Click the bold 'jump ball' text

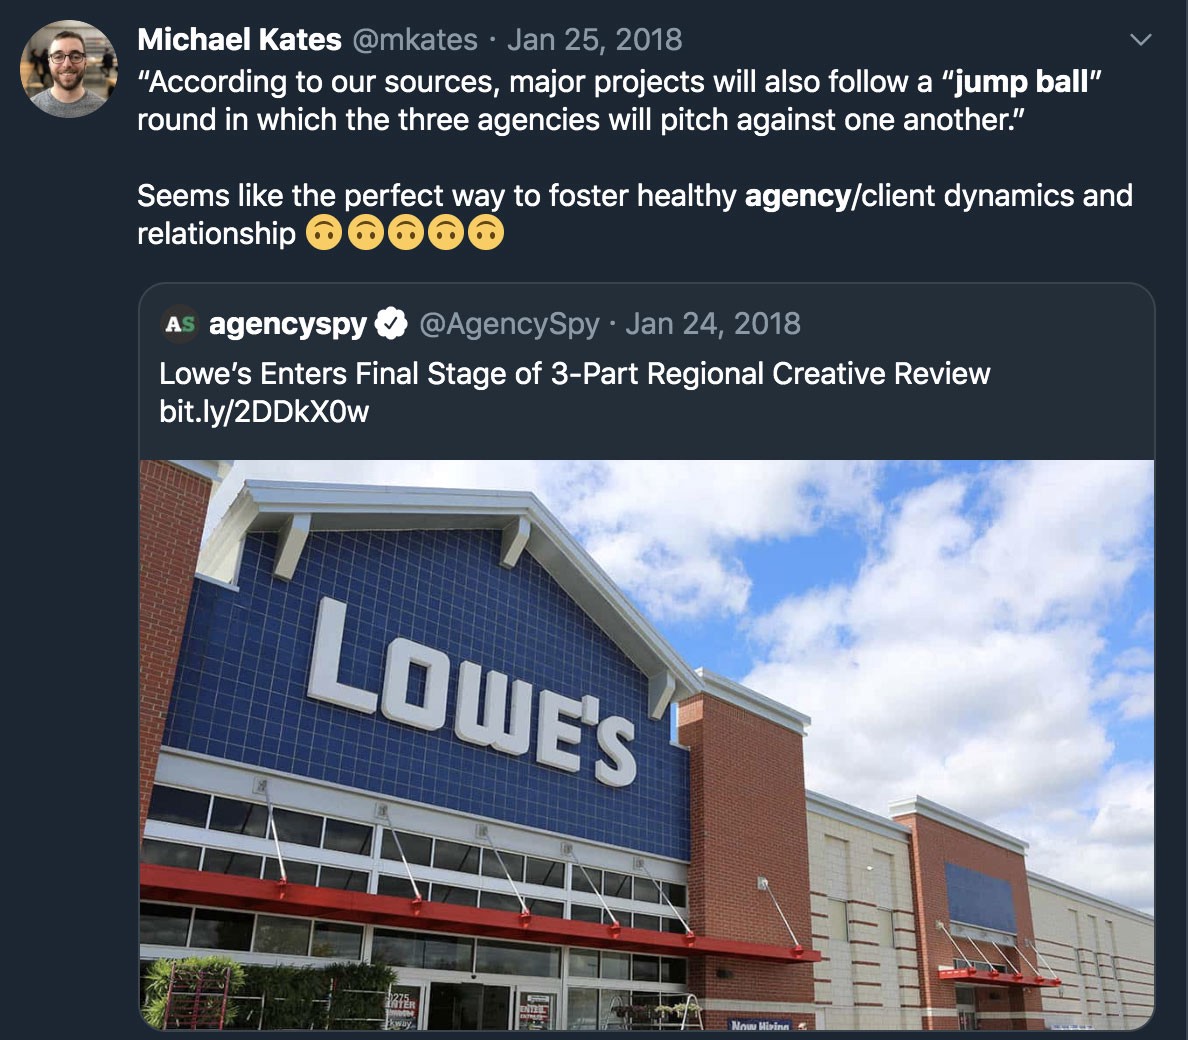pos(1021,82)
